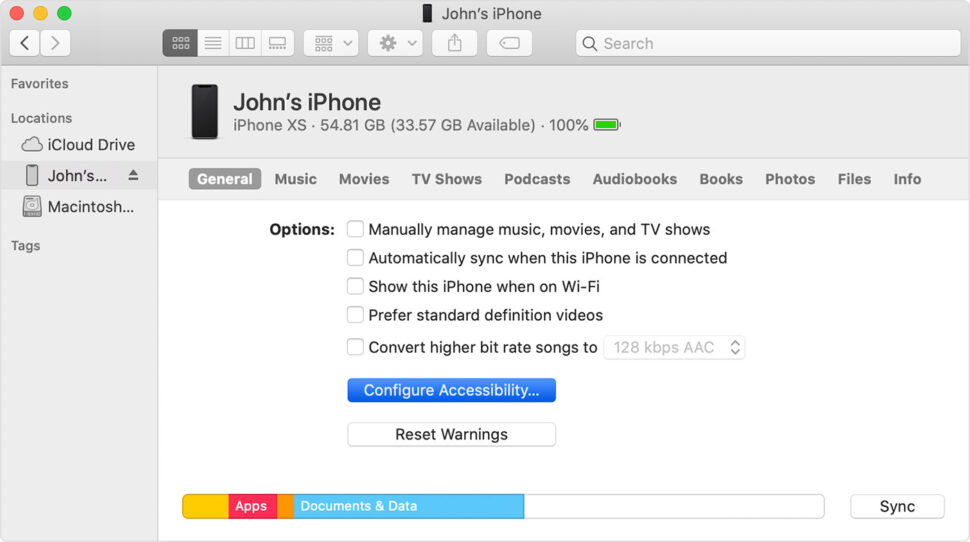
Task: Click the Reset Warnings button
Action: point(452,434)
